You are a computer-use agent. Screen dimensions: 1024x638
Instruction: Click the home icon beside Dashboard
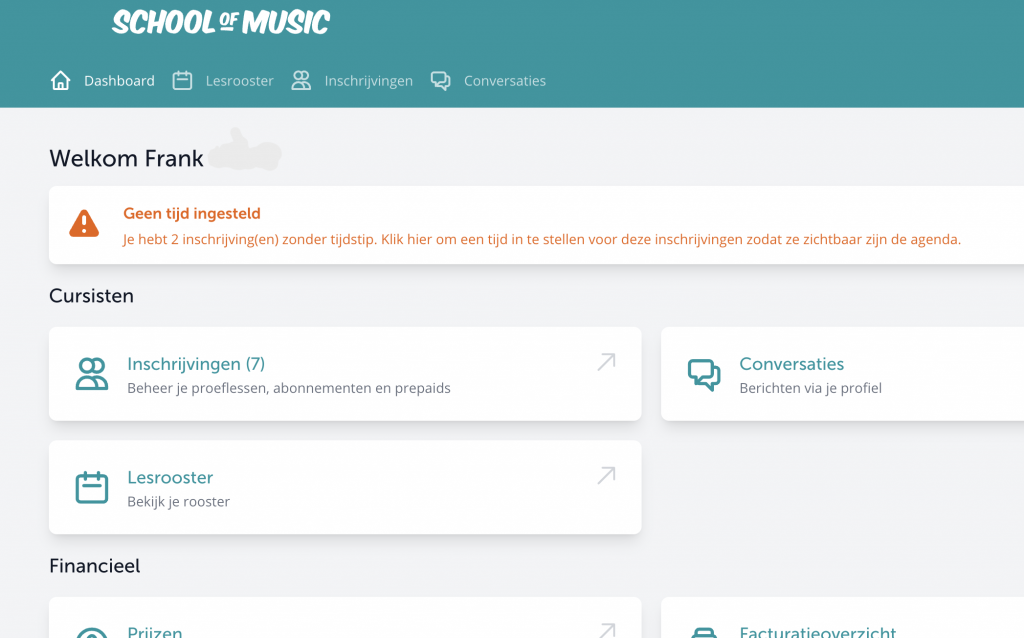tap(61, 81)
